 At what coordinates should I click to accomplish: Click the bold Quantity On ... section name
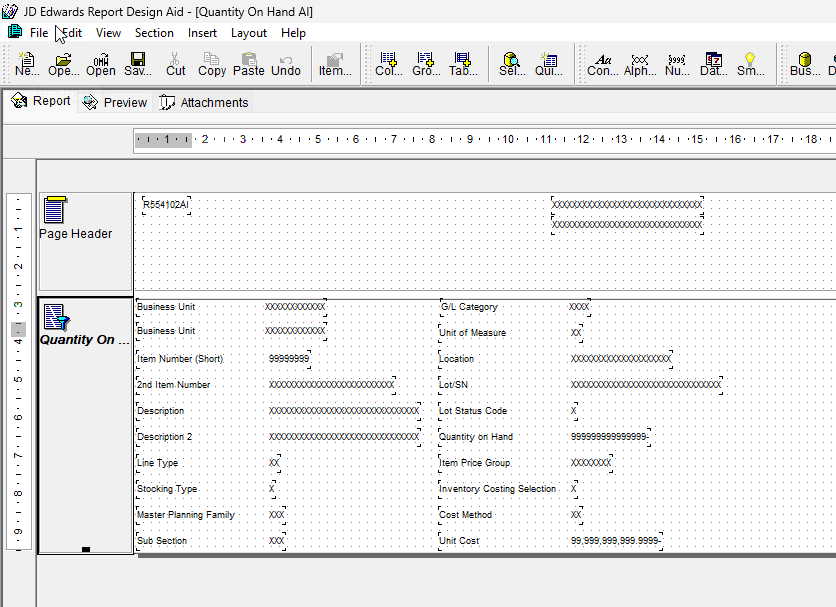click(85, 339)
